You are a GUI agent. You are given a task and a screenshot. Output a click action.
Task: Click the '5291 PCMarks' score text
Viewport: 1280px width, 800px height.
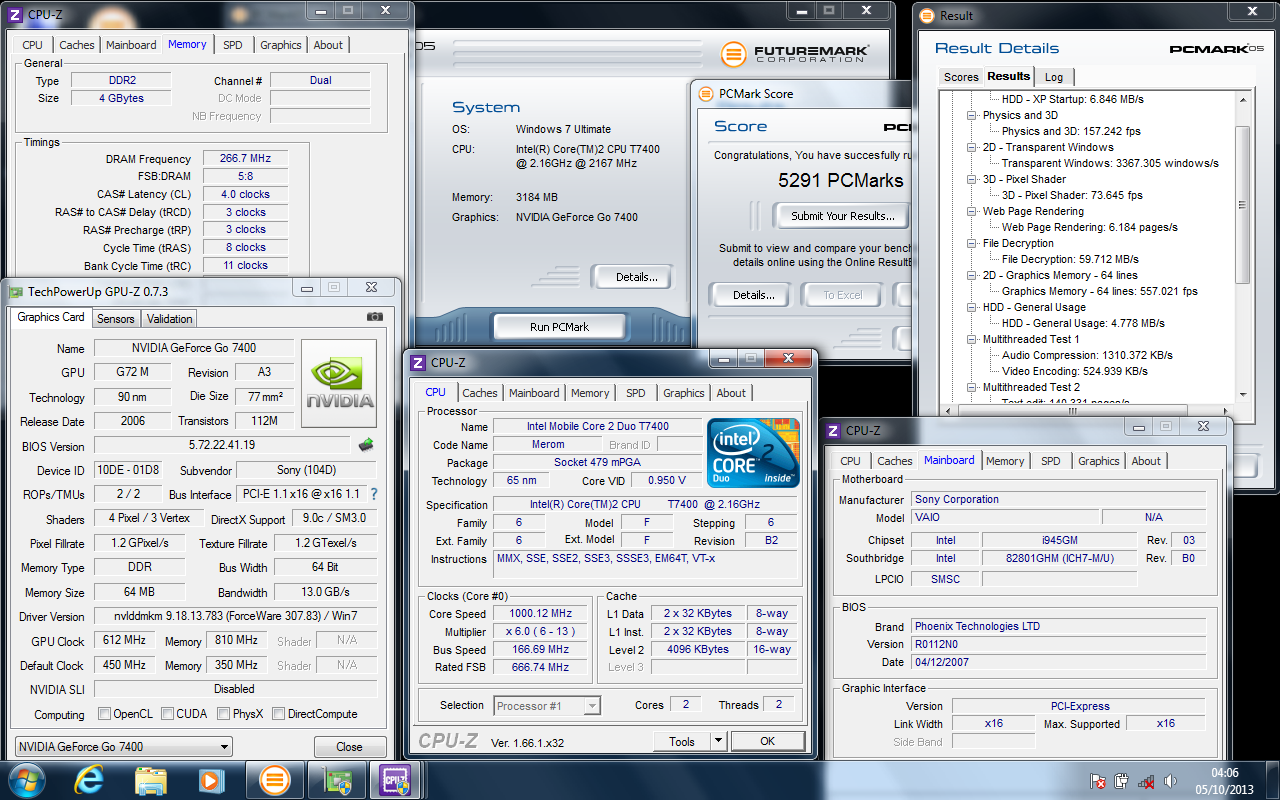[x=840, y=181]
